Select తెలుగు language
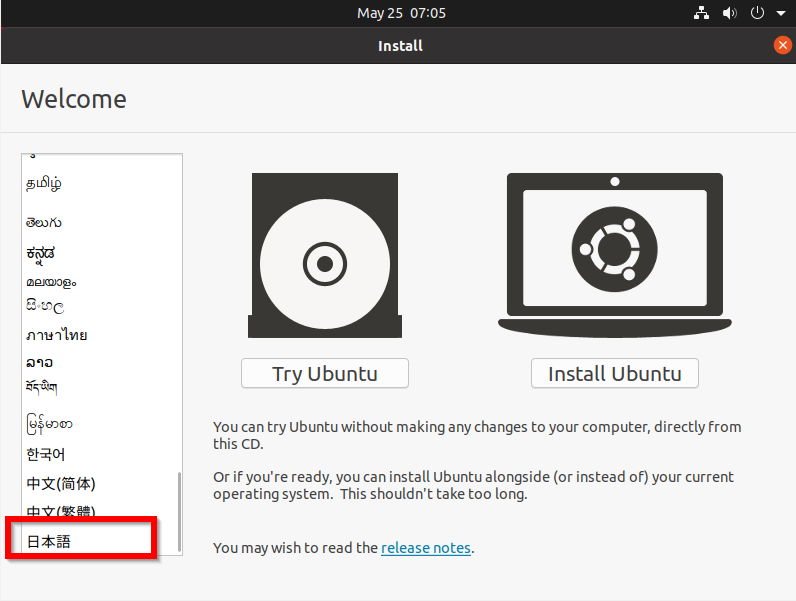Image resolution: width=796 pixels, height=601 pixels. pyautogui.click(x=102, y=223)
